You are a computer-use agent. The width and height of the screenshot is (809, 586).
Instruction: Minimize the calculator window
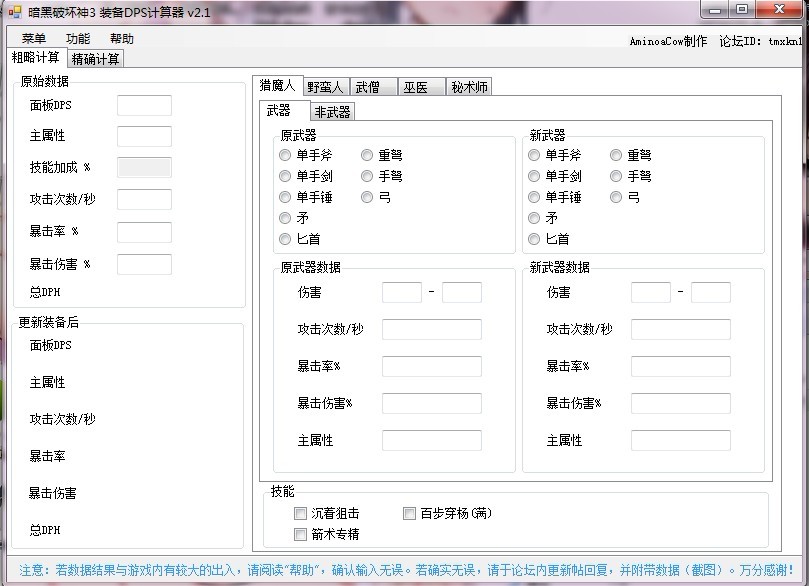714,9
